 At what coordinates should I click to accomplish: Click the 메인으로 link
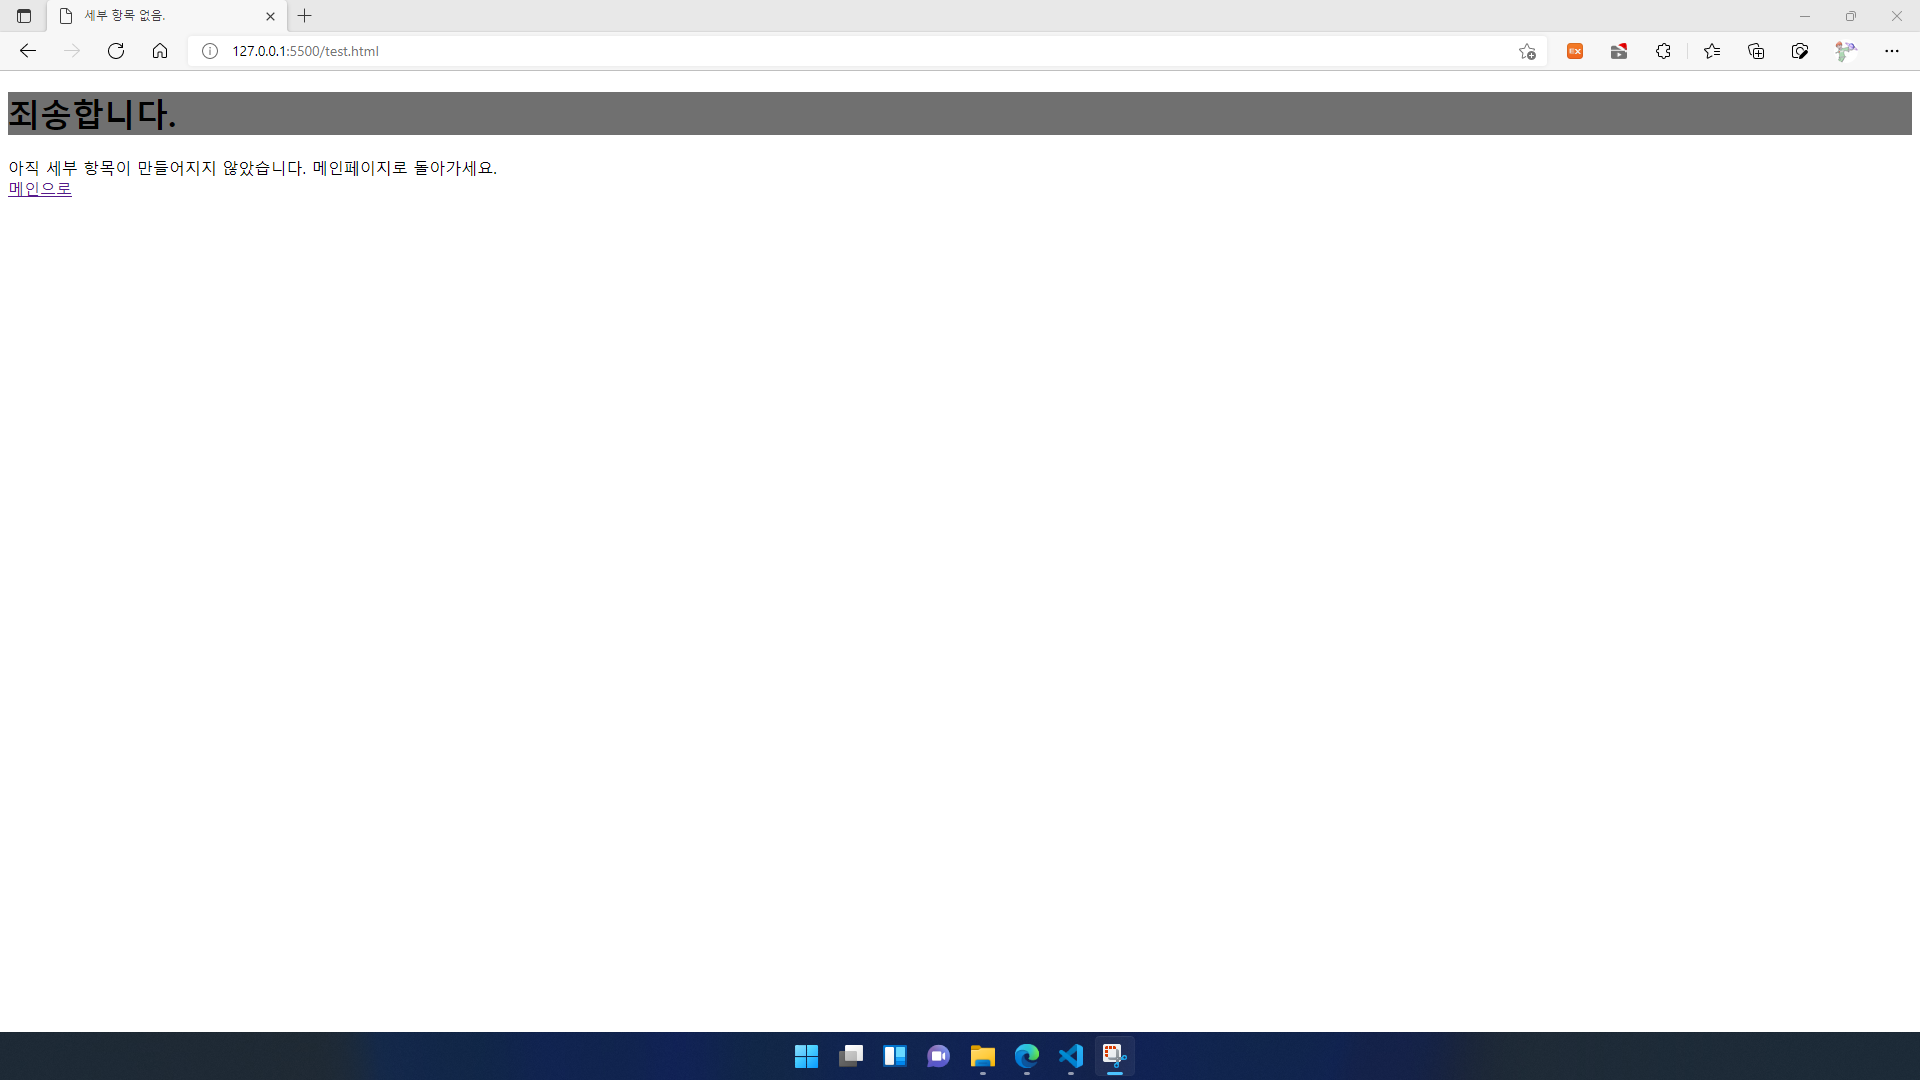click(x=40, y=187)
